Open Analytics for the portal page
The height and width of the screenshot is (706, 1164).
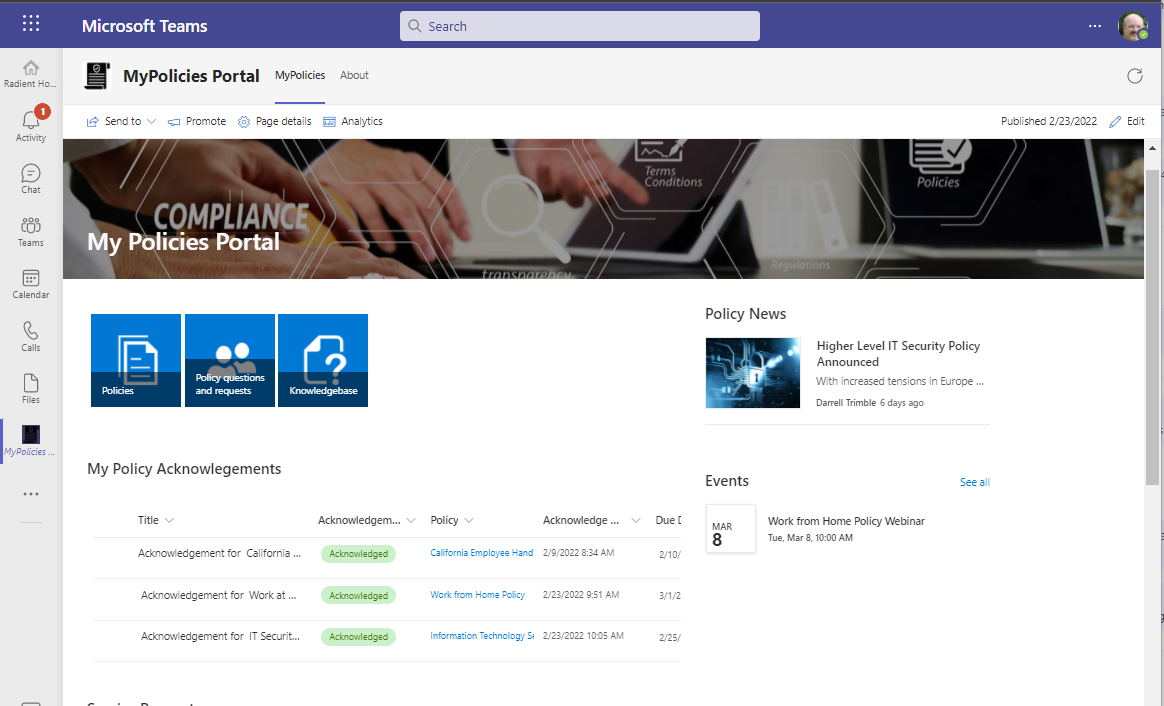(x=352, y=121)
